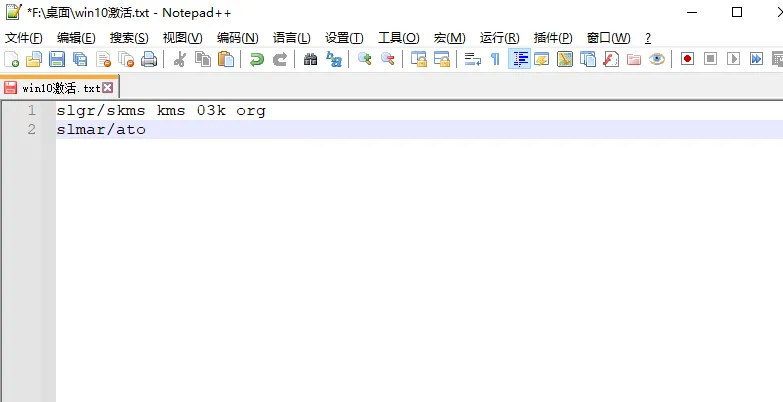Open the 语言(L) menu
The image size is (783, 402).
pyautogui.click(x=292, y=38)
